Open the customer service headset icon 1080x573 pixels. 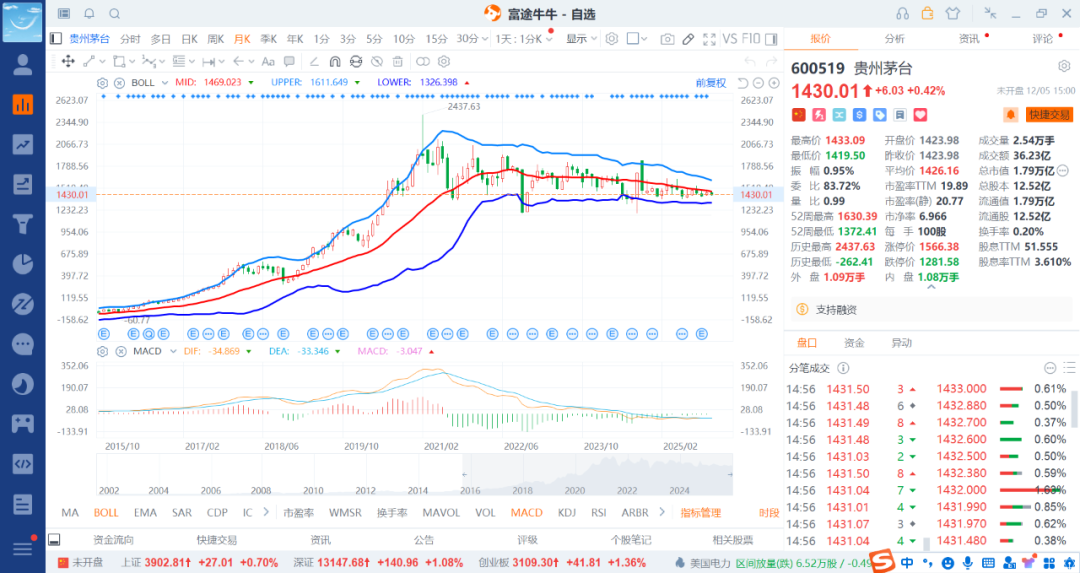(903, 13)
